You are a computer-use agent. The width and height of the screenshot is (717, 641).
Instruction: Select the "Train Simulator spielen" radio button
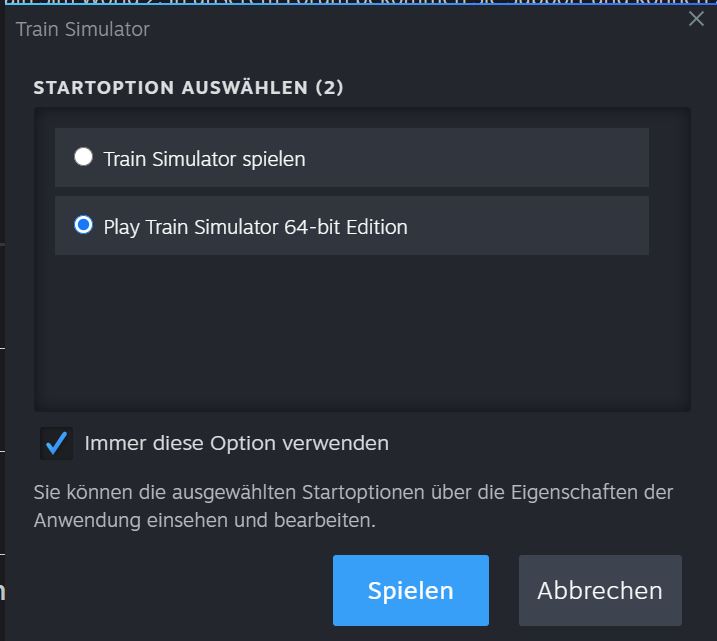[x=84, y=157]
